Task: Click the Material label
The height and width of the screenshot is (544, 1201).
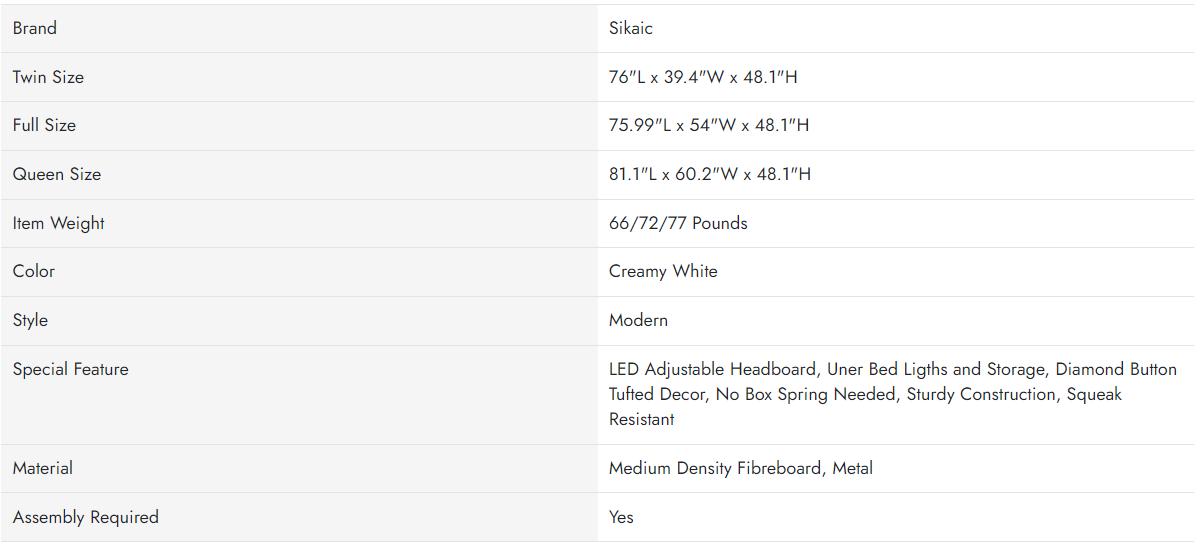Action: (43, 468)
